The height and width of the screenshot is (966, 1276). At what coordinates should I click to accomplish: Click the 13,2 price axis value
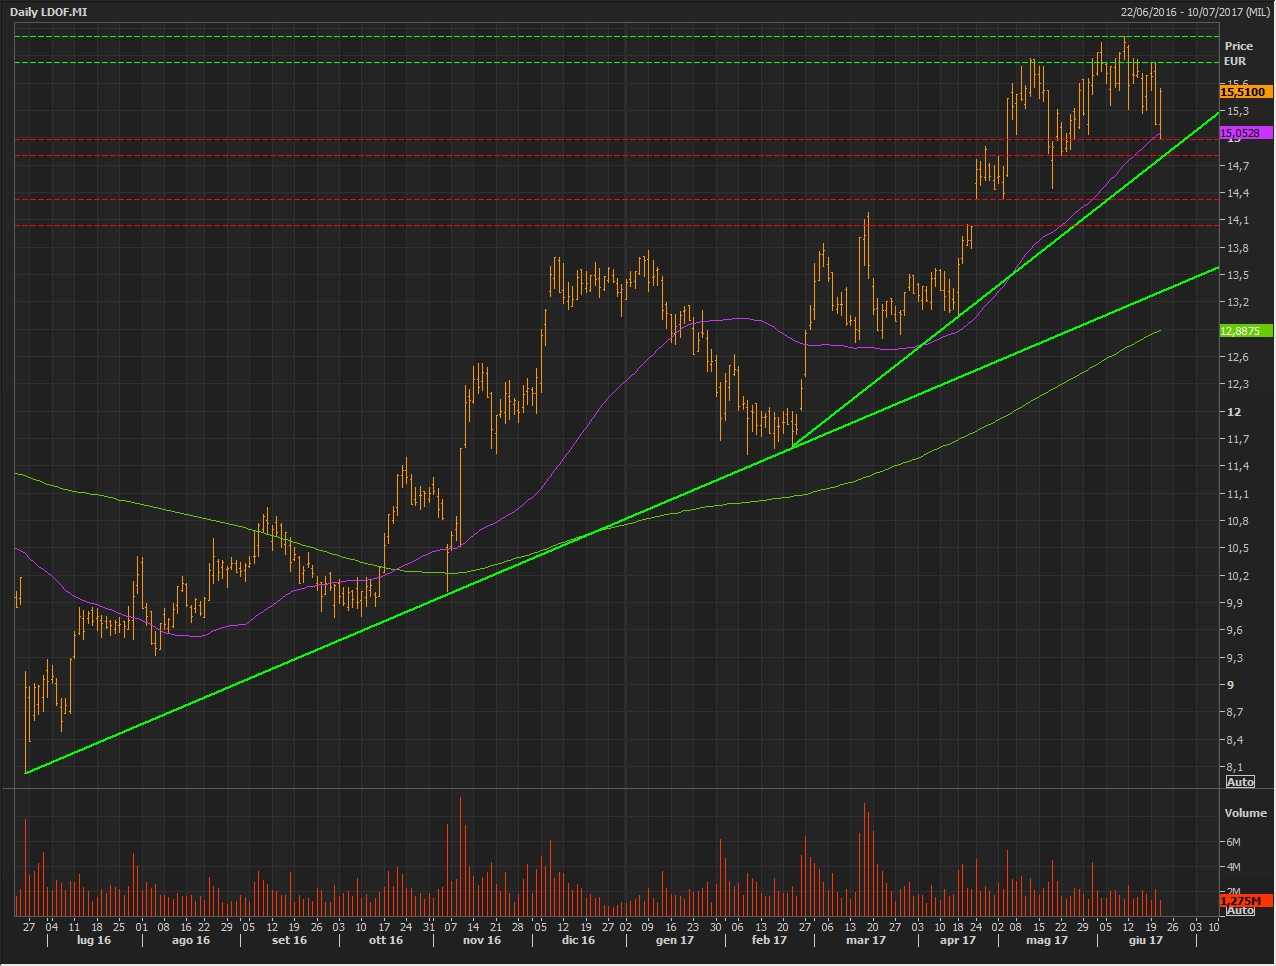(x=1237, y=302)
